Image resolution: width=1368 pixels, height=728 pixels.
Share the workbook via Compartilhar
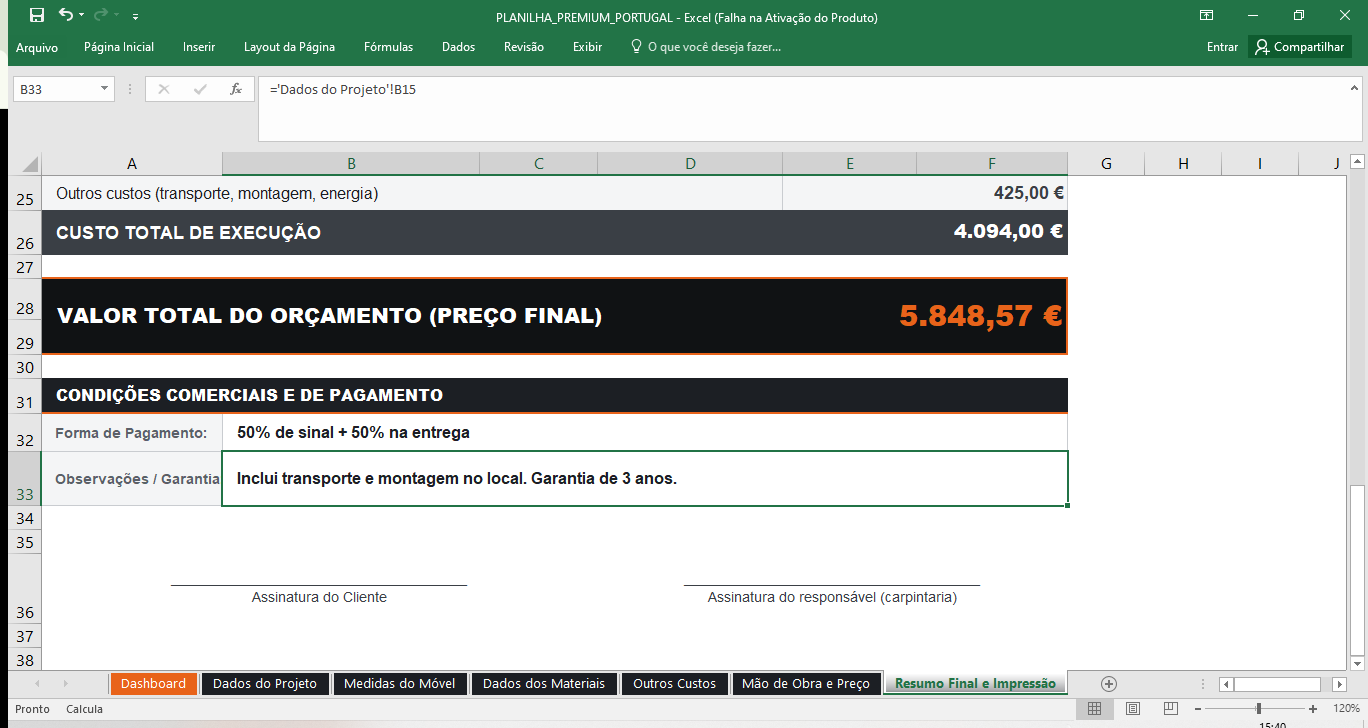coord(1300,47)
